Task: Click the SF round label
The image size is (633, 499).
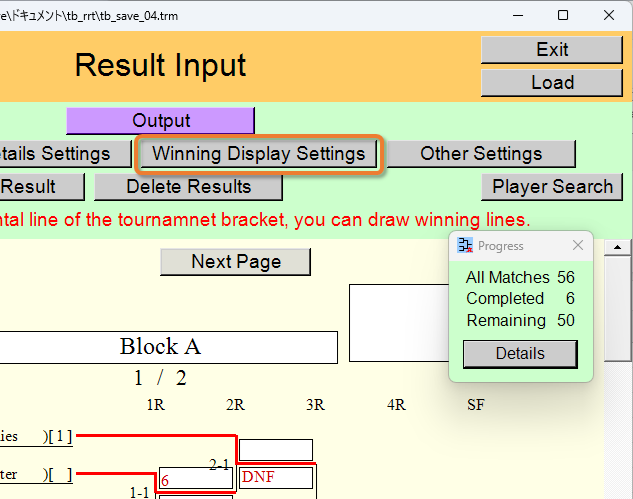Action: pos(476,405)
